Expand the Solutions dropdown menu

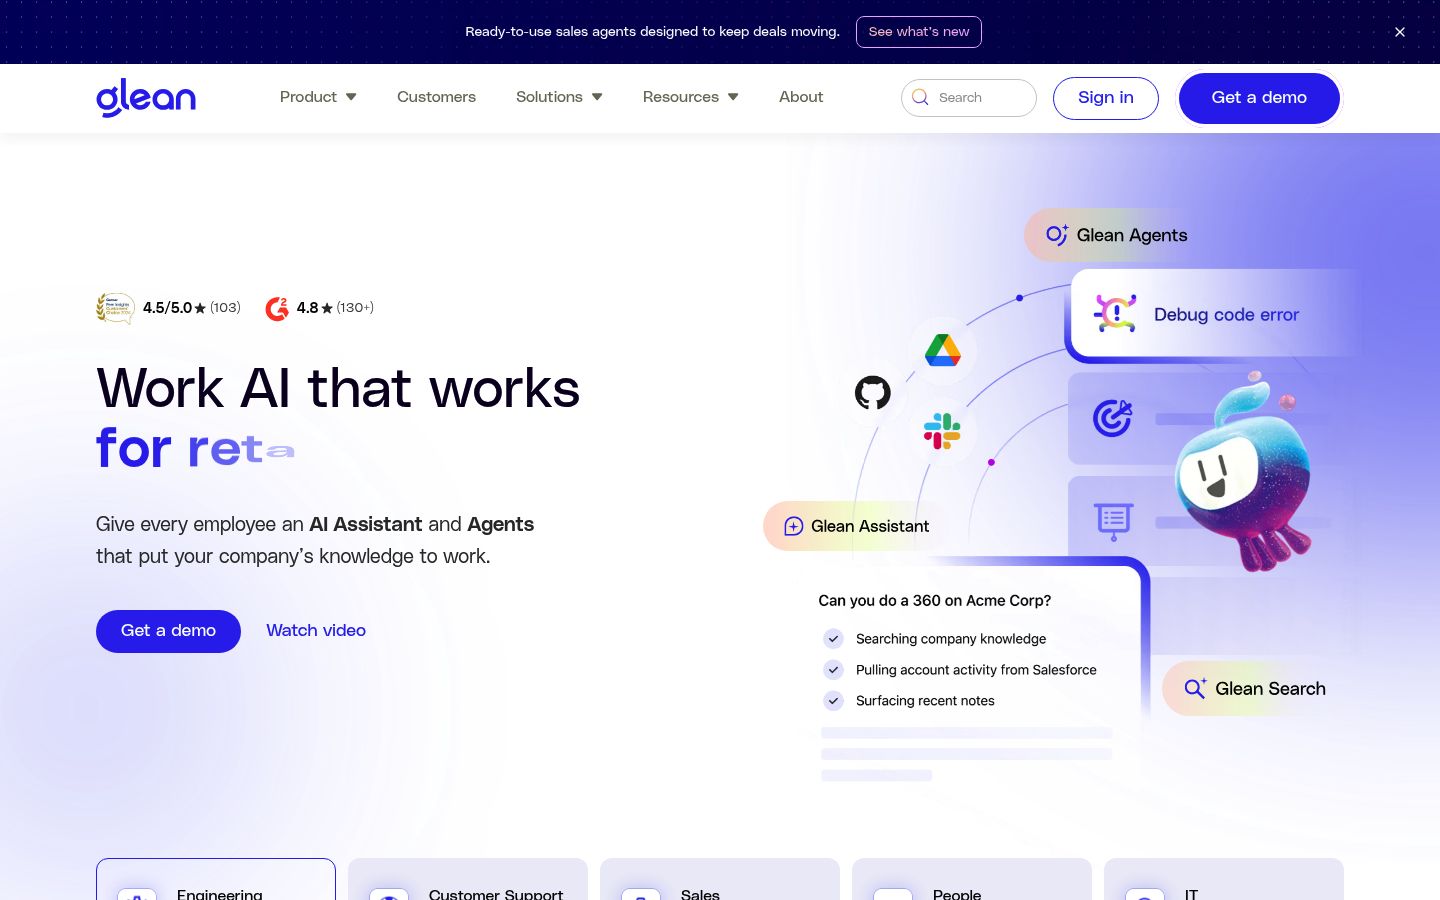click(559, 97)
